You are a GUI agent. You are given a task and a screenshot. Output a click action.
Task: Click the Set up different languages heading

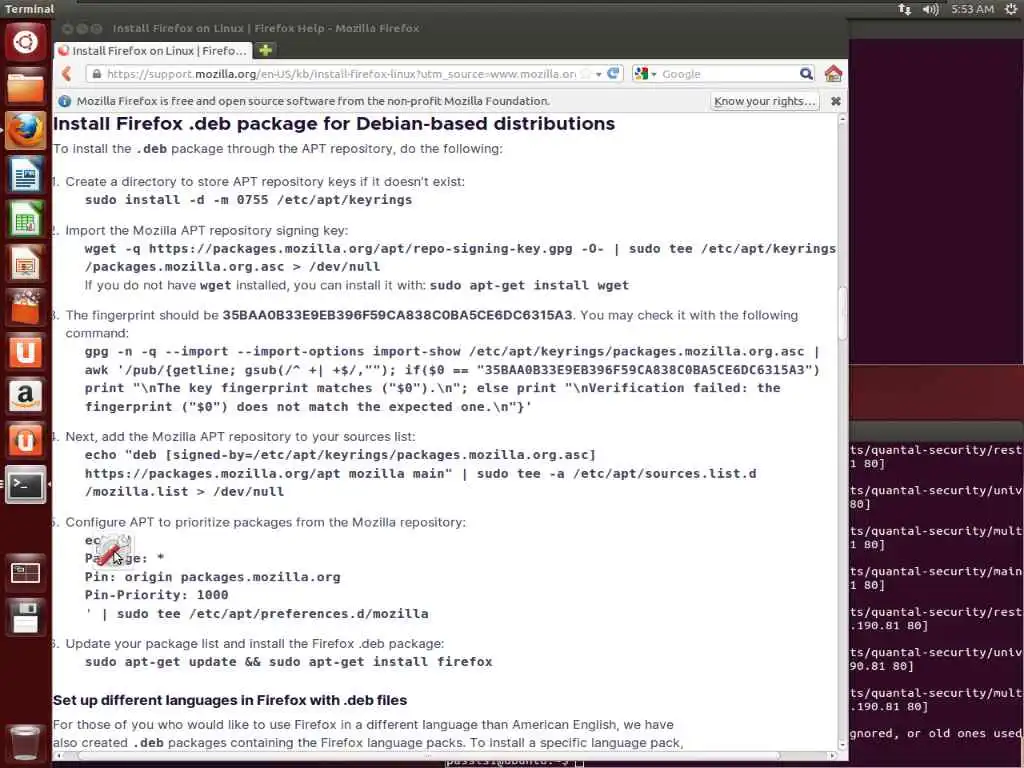pyautogui.click(x=230, y=700)
